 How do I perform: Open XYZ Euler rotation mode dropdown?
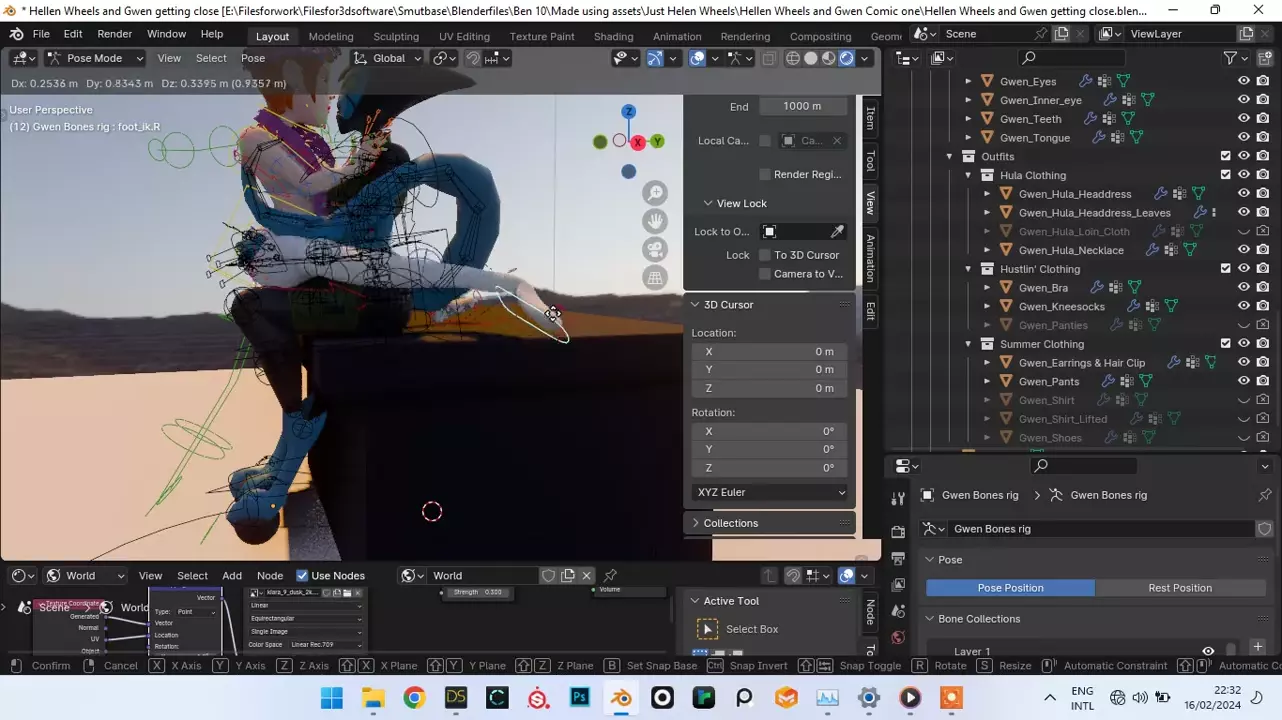click(770, 492)
